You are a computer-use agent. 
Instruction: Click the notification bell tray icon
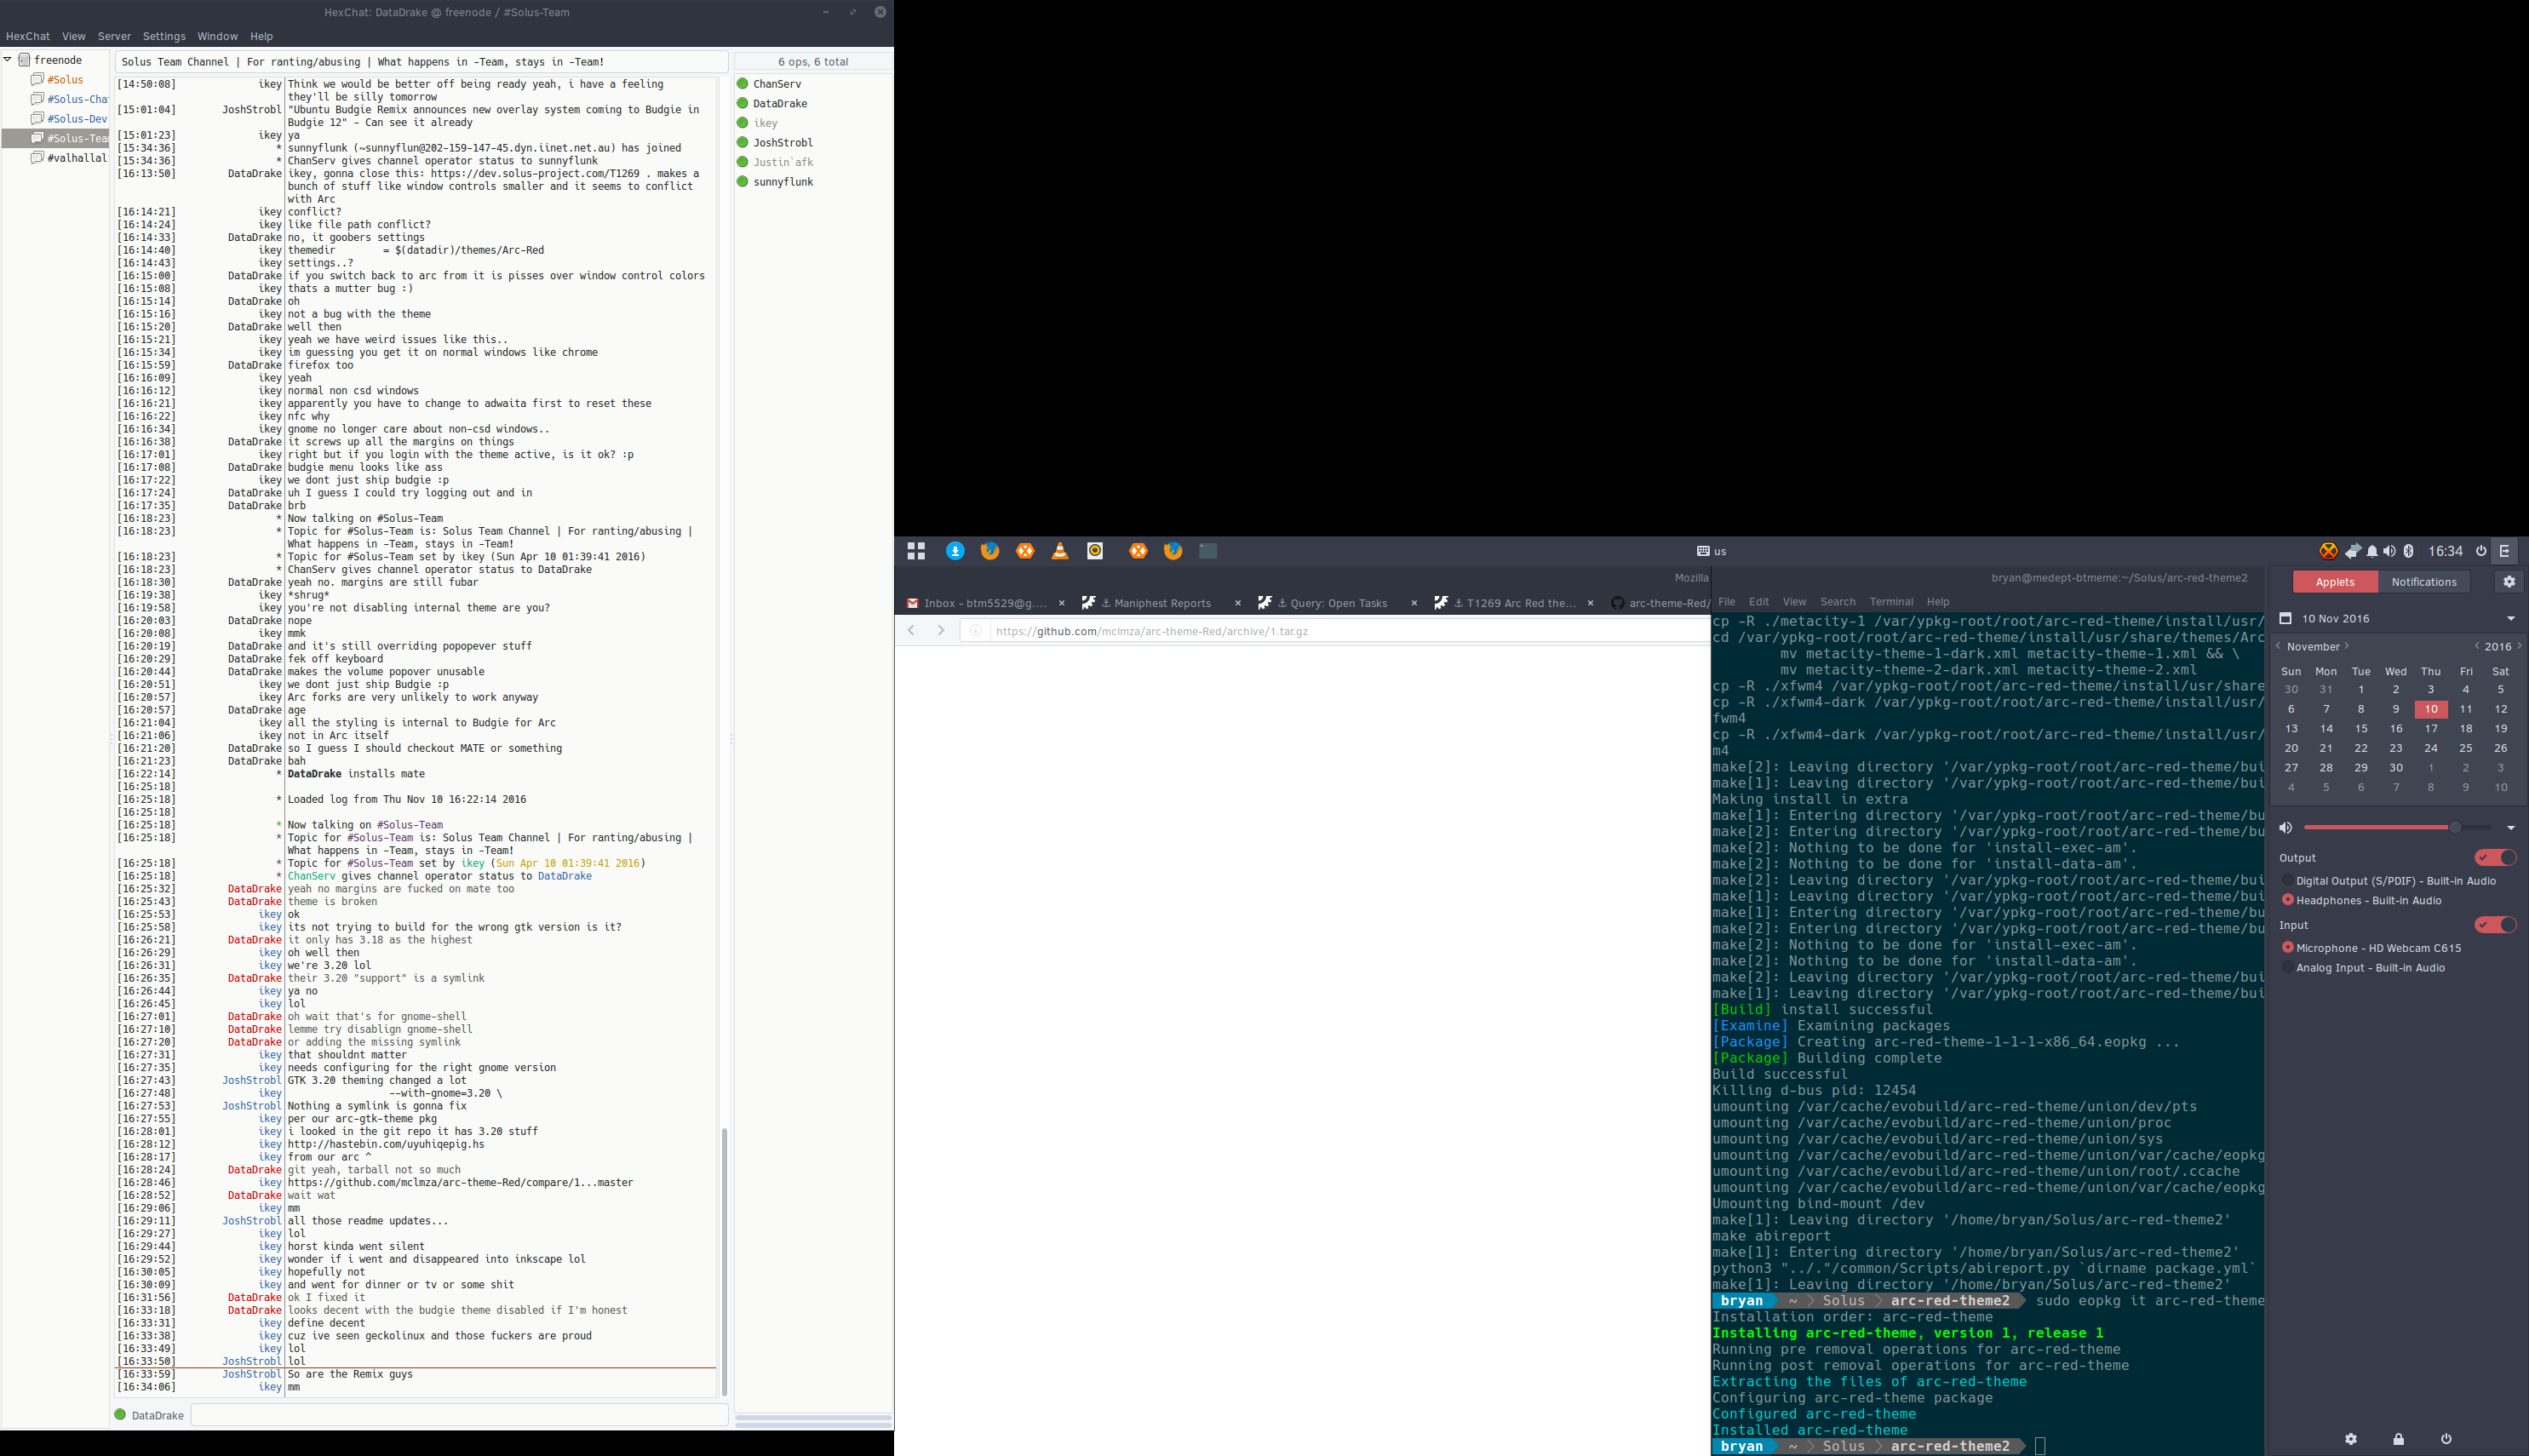(x=2372, y=551)
